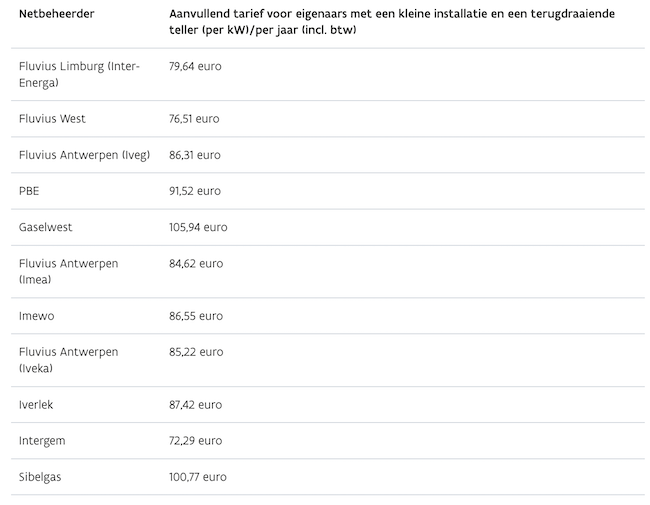The width and height of the screenshot is (650, 505).
Task: Select the 105,94 euro value
Action: click(x=198, y=227)
